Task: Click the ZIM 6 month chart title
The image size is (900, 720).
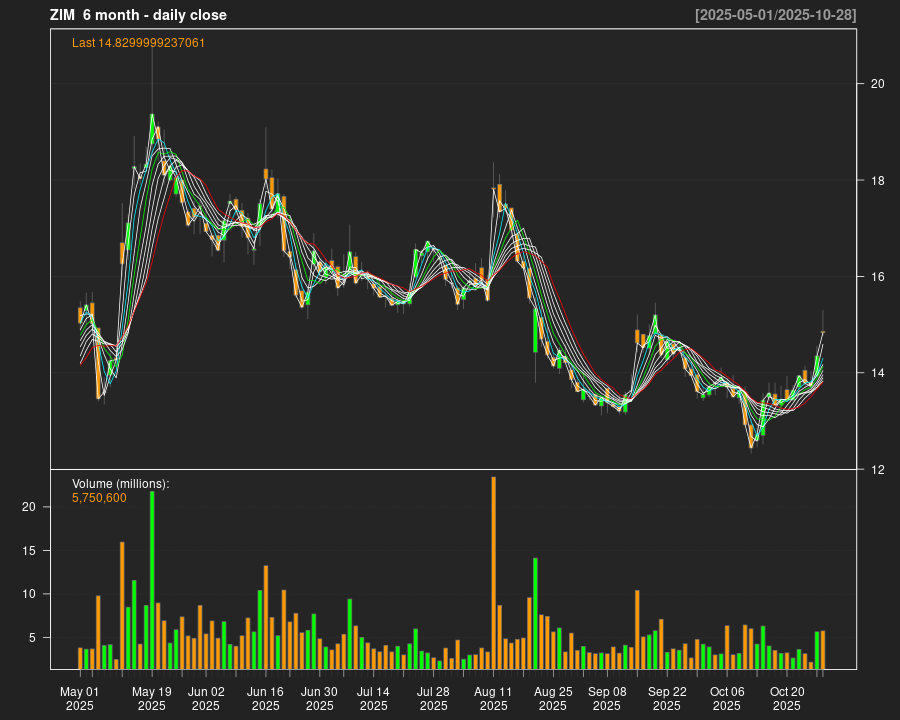Action: pyautogui.click(x=138, y=15)
